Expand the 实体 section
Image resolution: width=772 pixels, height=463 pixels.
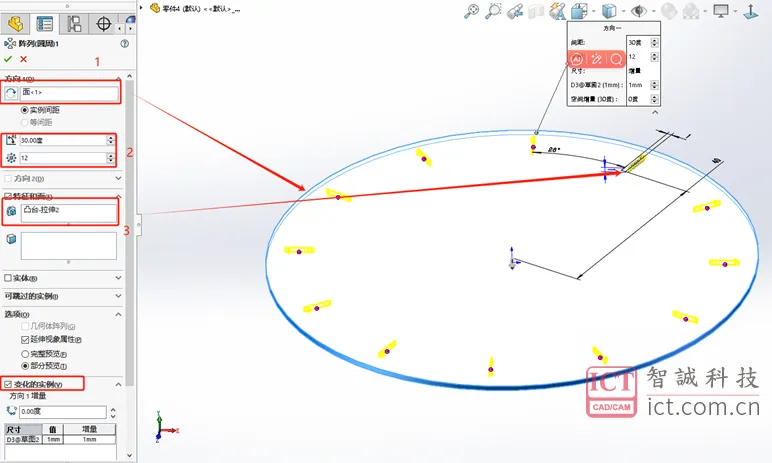tap(118, 278)
